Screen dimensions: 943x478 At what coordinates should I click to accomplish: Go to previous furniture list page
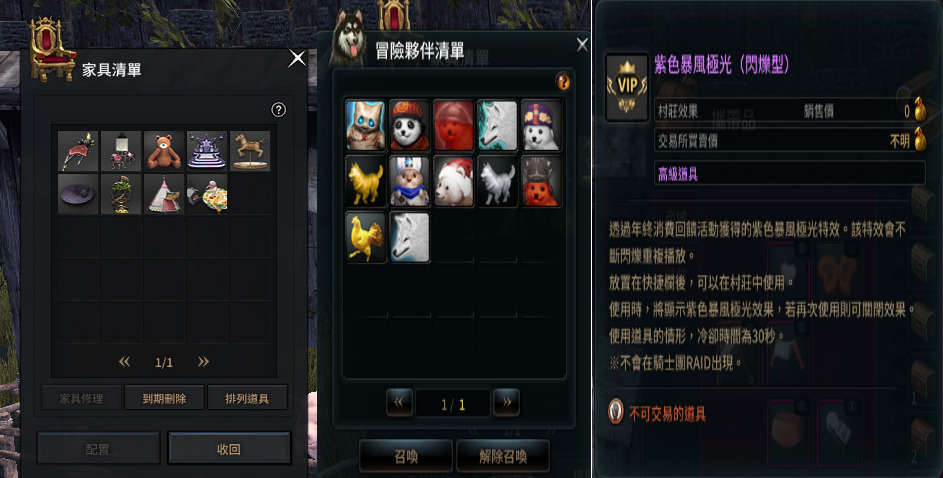(124, 361)
